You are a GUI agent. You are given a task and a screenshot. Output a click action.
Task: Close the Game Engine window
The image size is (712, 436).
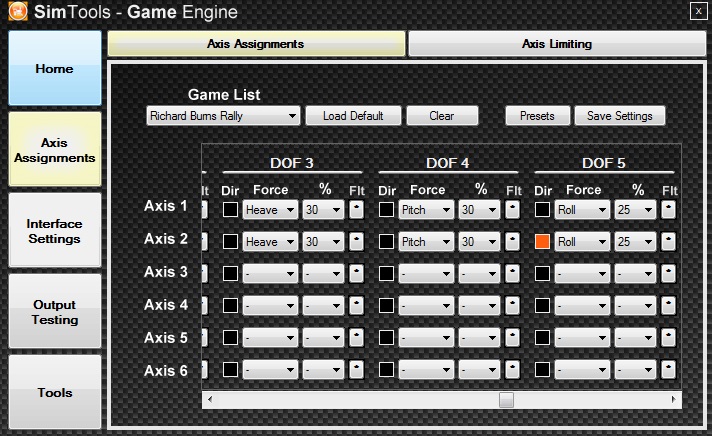coord(697,11)
